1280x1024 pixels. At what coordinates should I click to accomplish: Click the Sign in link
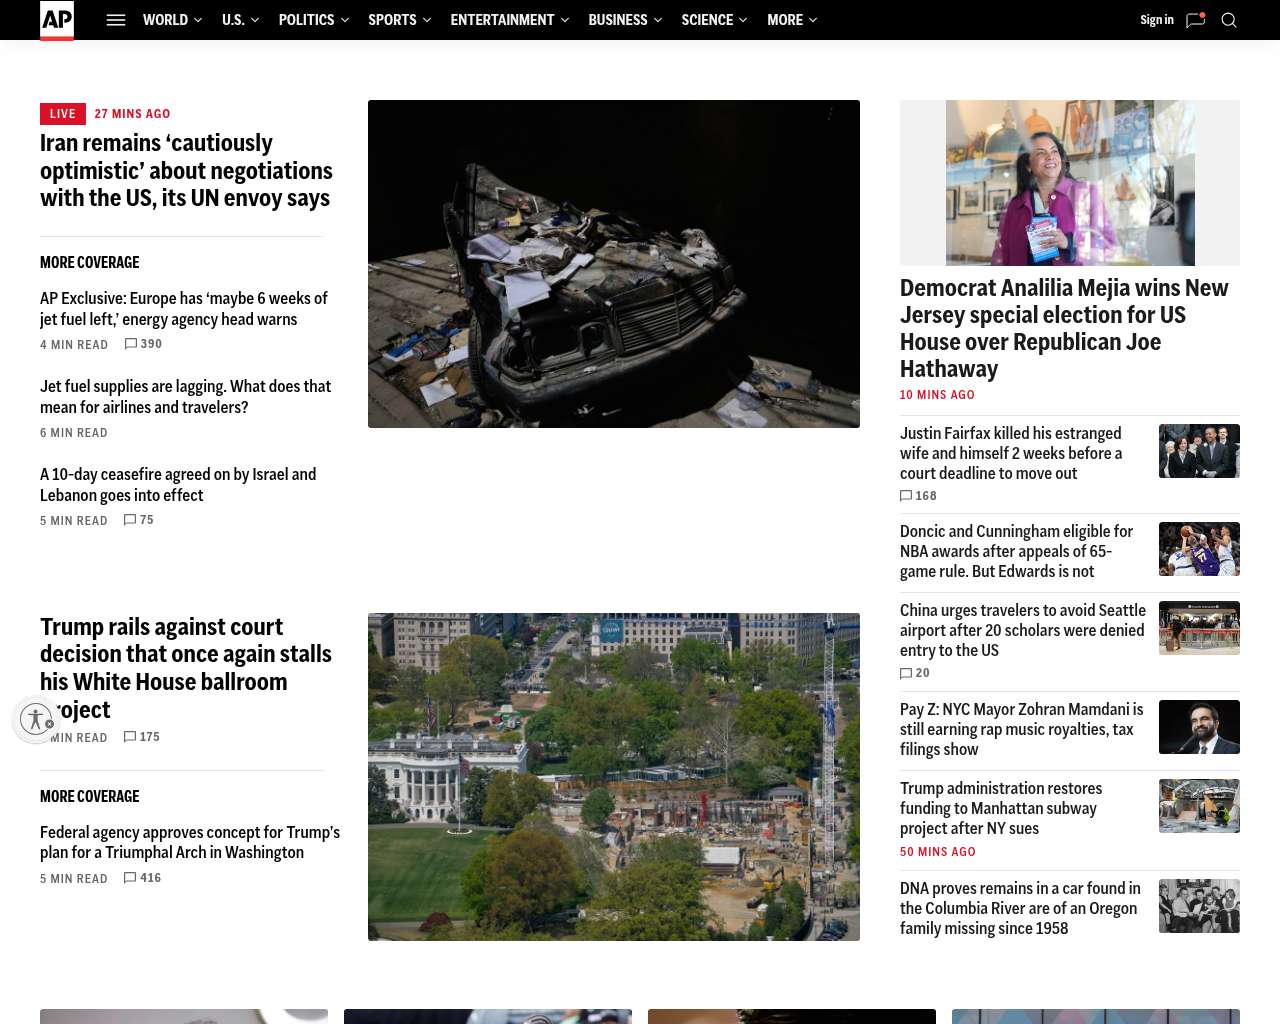(x=1157, y=20)
